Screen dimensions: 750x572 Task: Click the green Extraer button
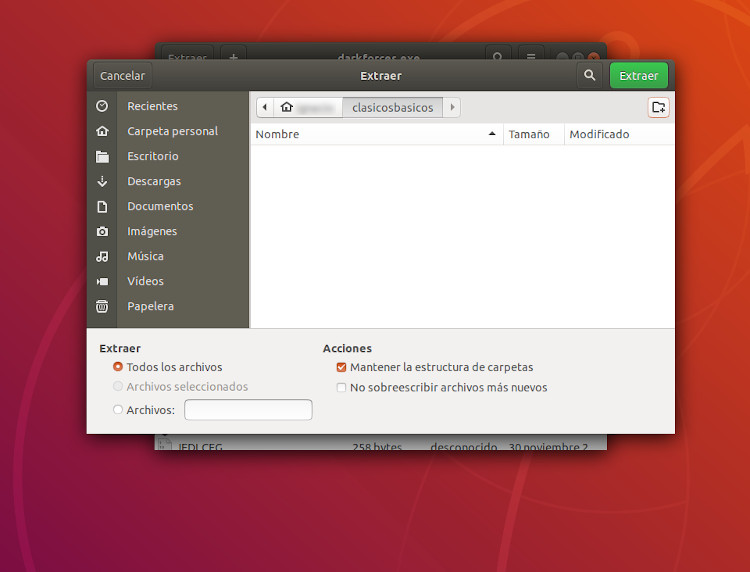pos(639,76)
